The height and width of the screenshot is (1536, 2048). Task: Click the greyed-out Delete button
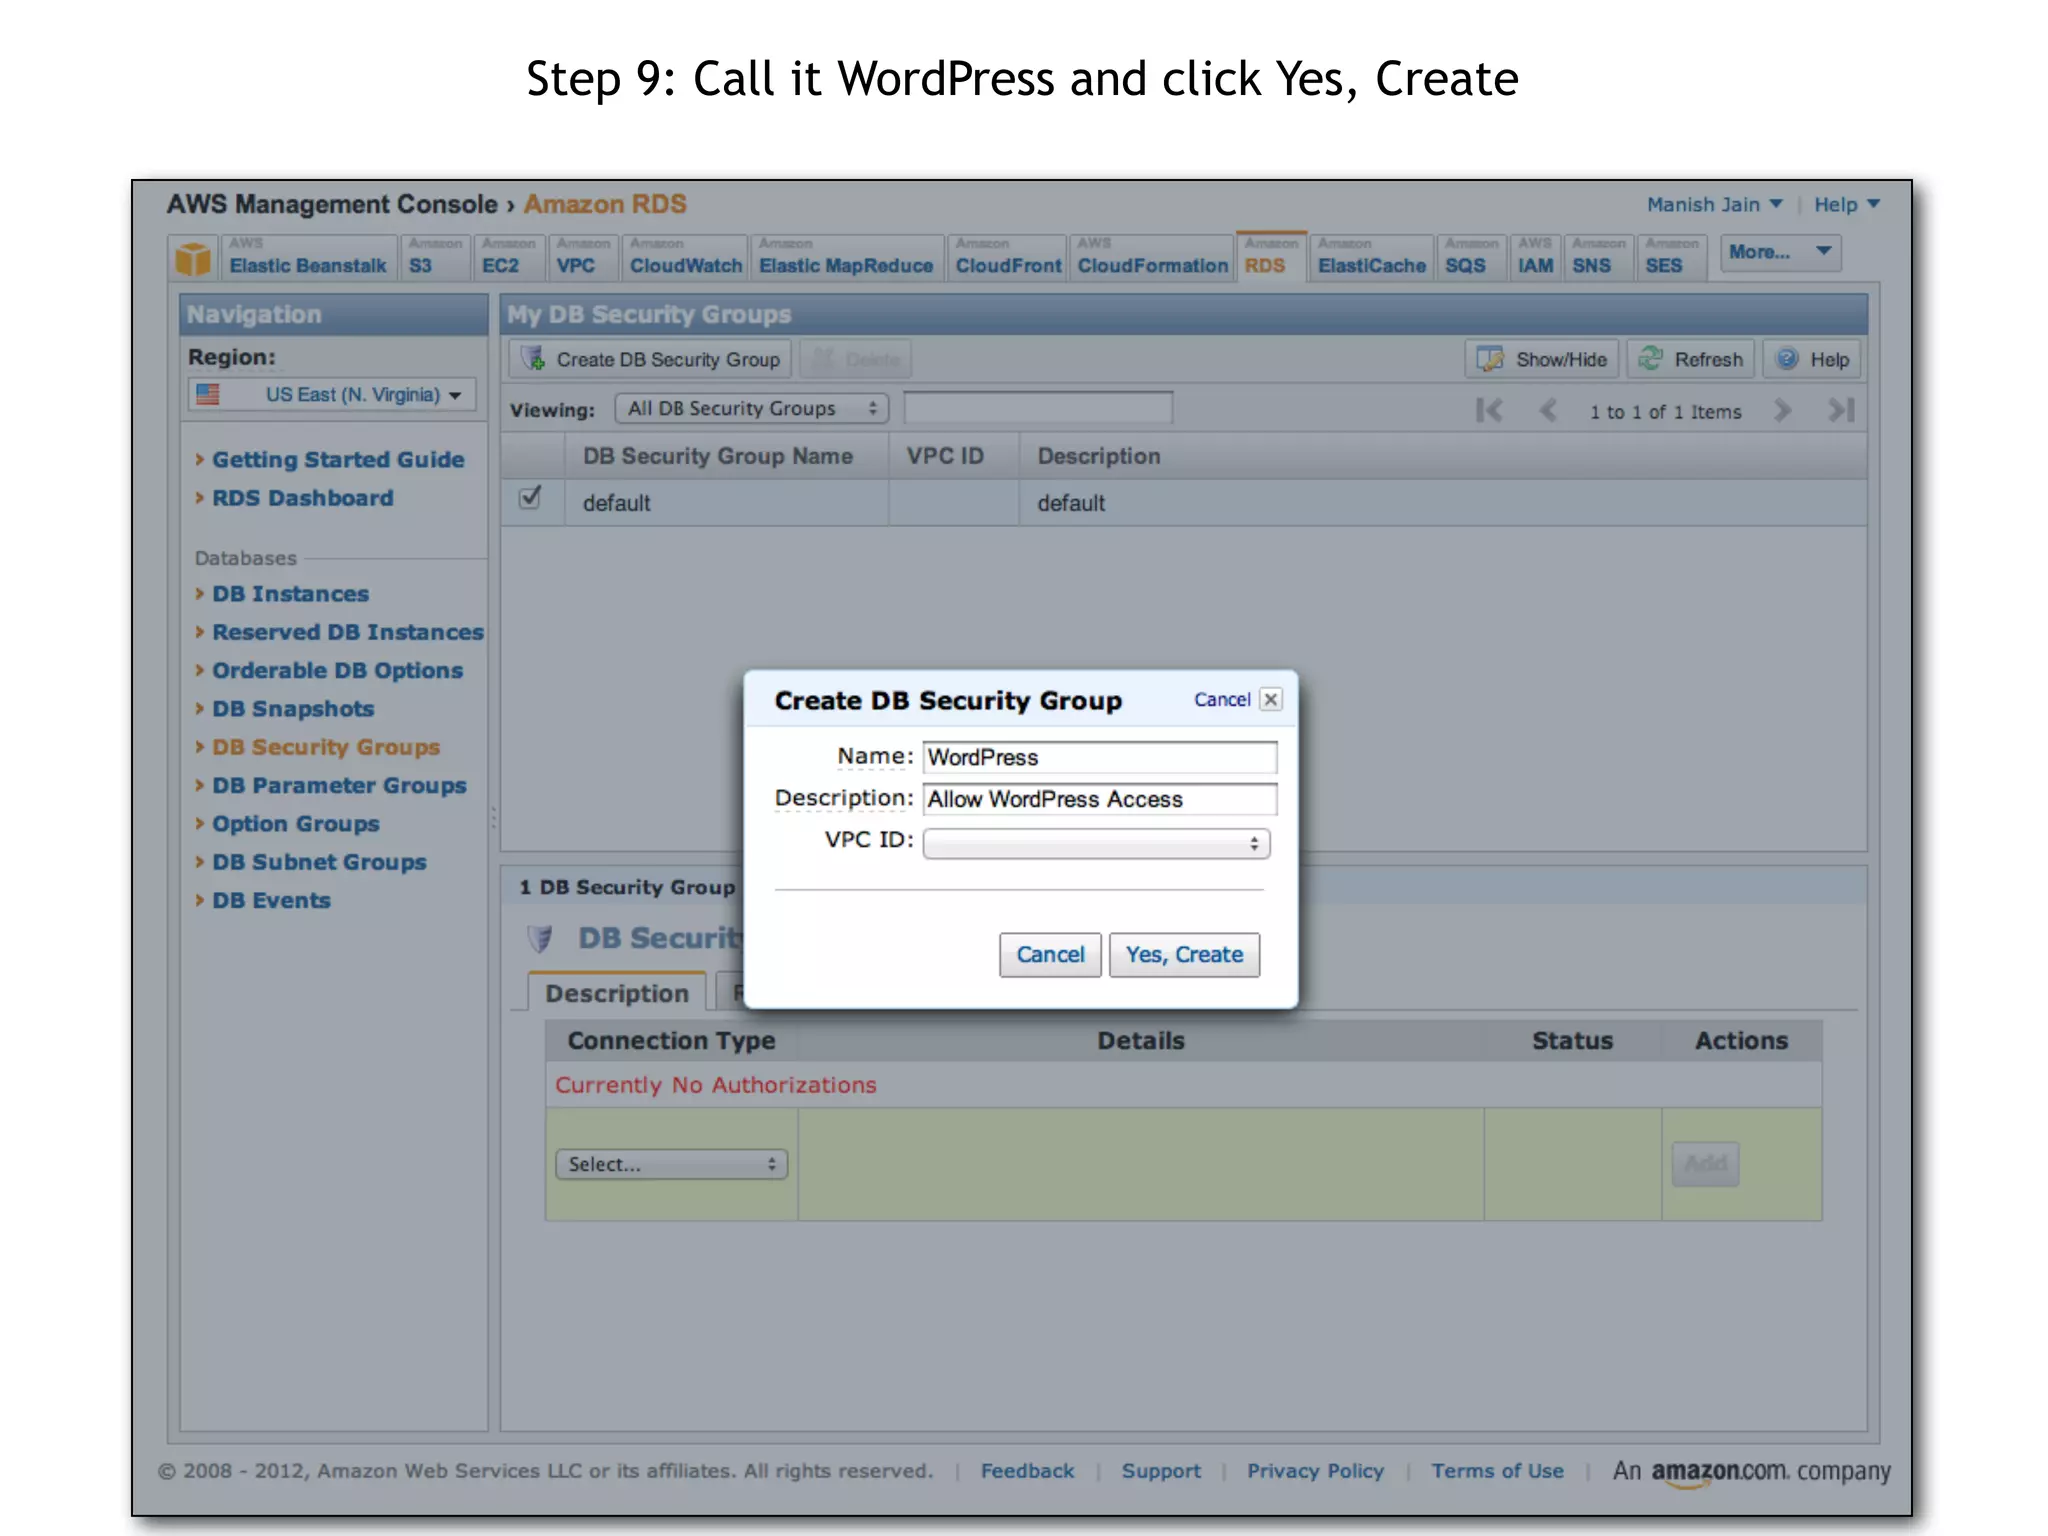855,359
